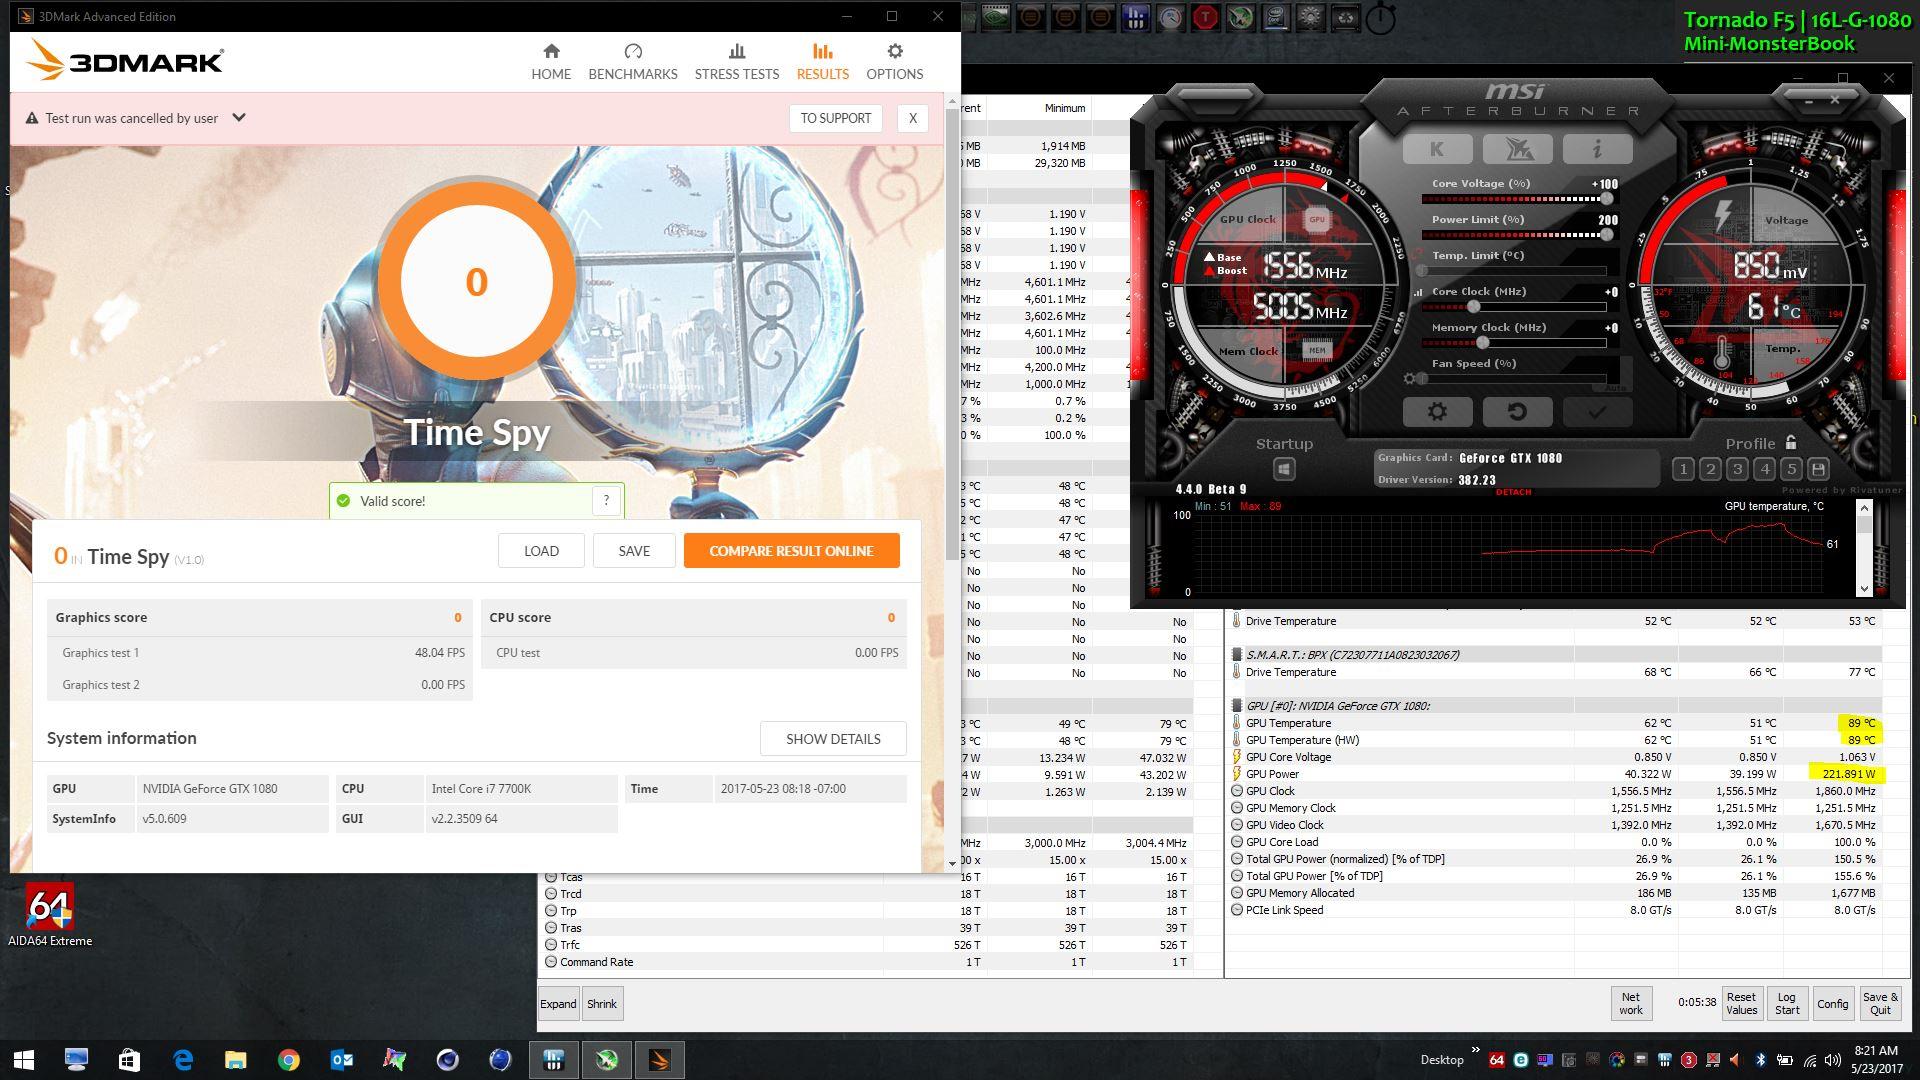Open Afterburner settings gear button
Viewport: 1920px width, 1080px height.
(x=1437, y=411)
